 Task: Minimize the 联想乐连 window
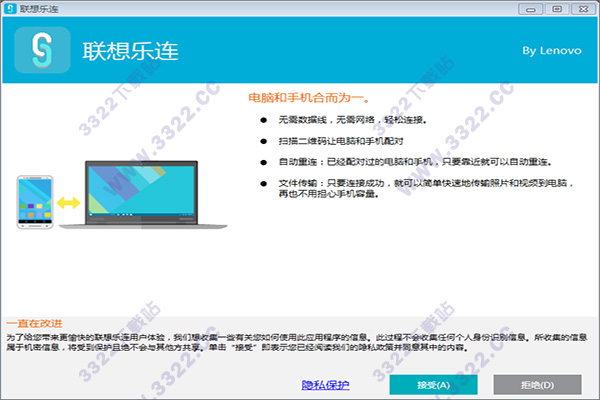530,9
